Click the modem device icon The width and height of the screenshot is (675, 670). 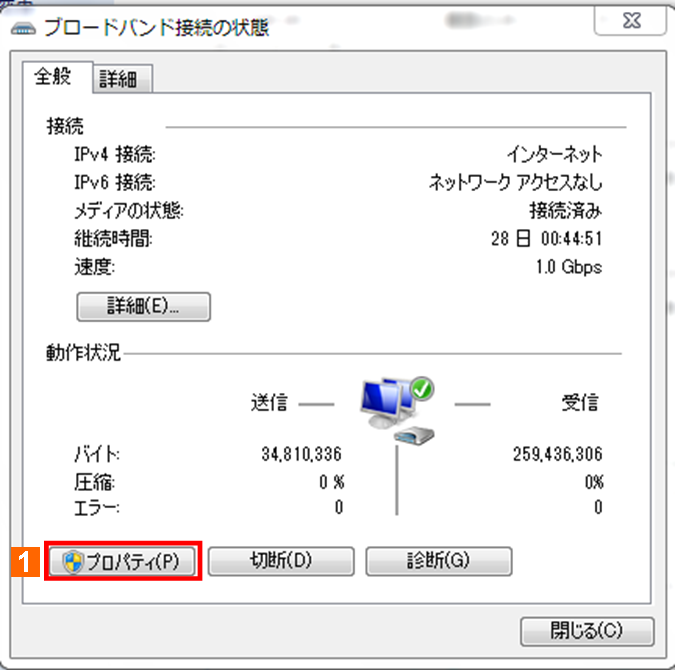pyautogui.click(x=414, y=436)
